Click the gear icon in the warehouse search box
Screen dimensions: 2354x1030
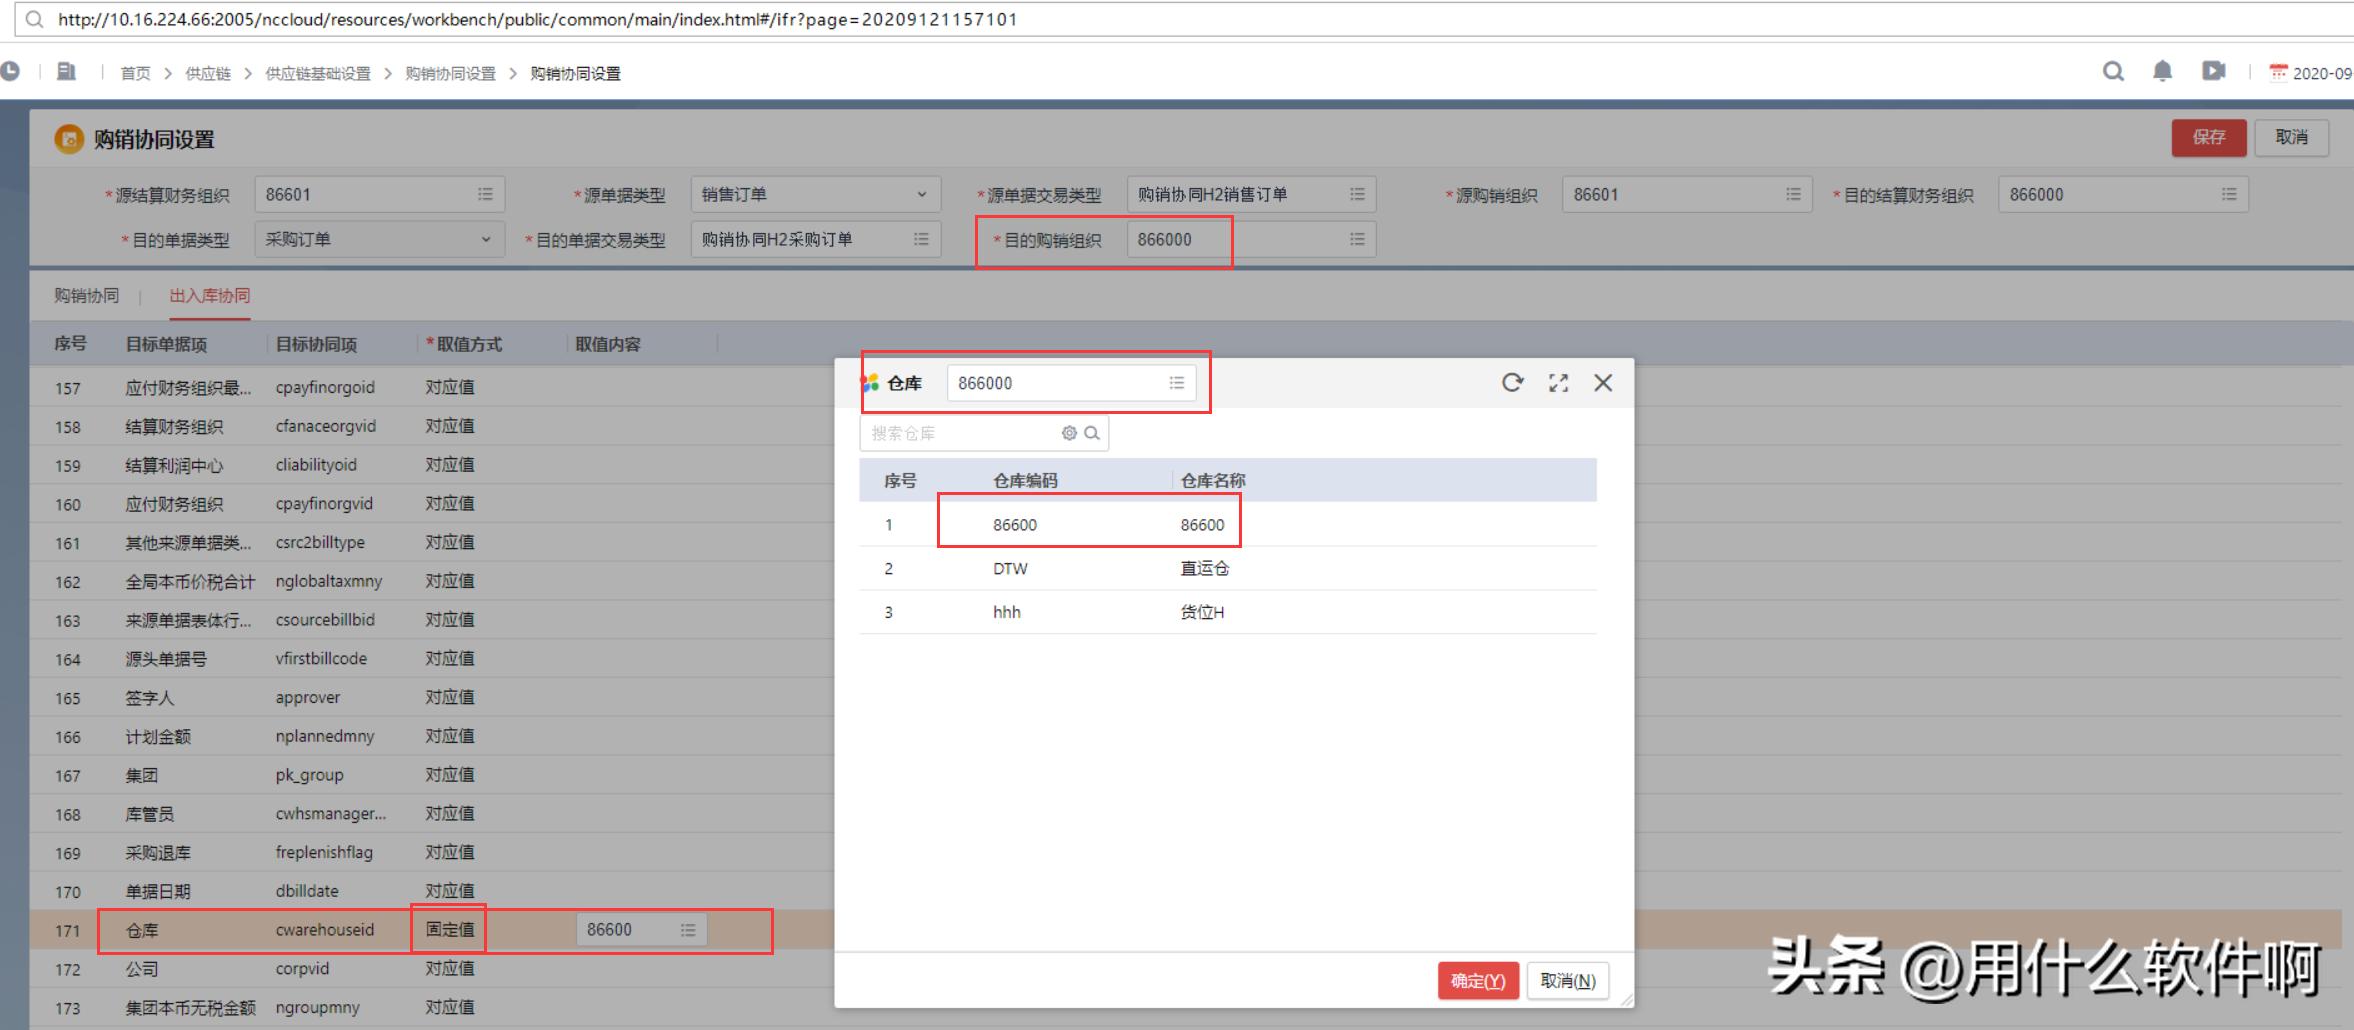point(1069,433)
